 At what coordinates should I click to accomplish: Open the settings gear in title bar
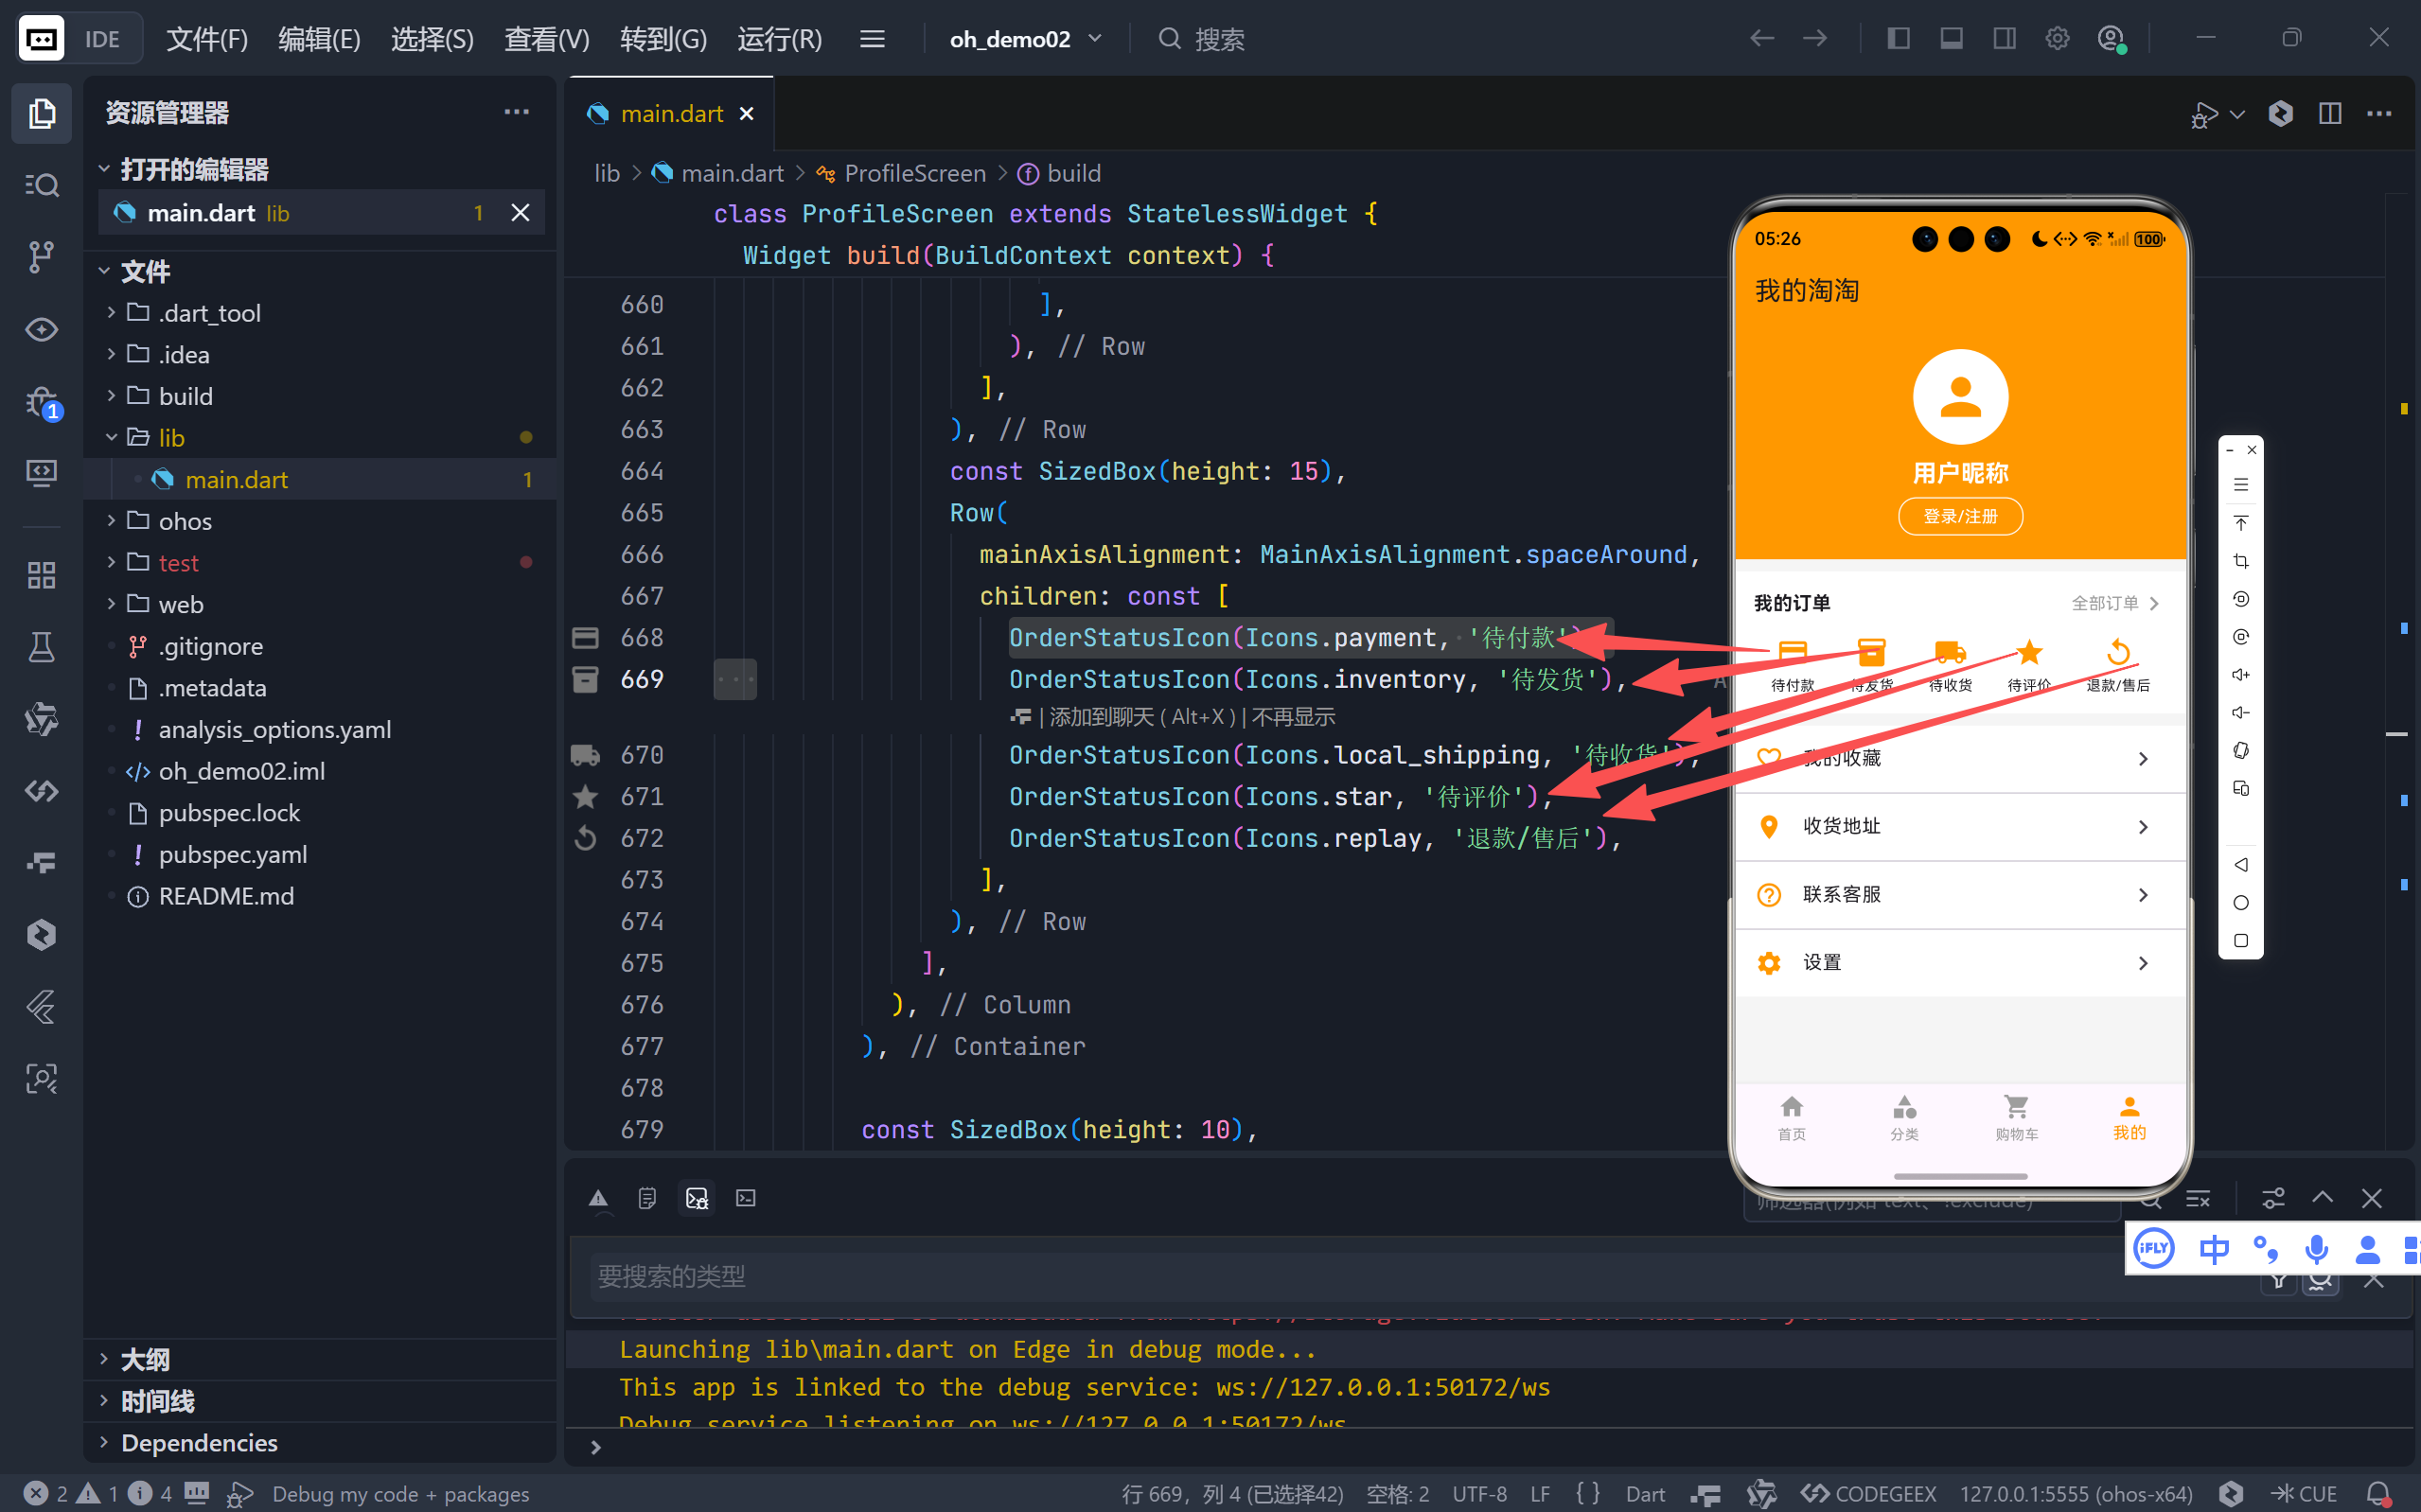[x=2057, y=39]
